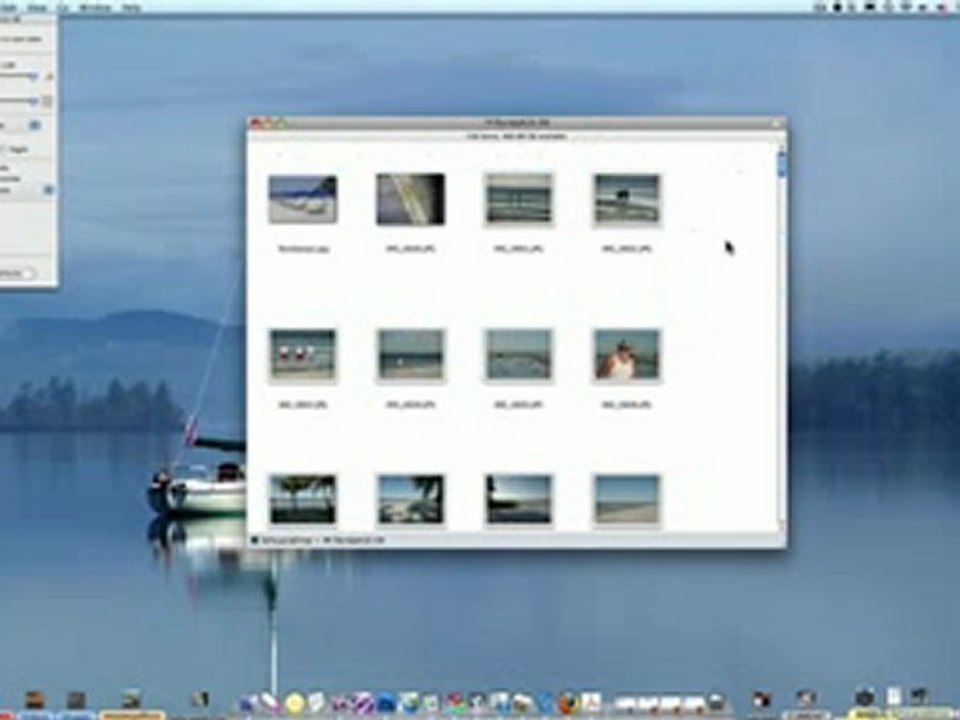960x720 pixels.
Task: Open Firefox from the Dock
Action: point(569,702)
